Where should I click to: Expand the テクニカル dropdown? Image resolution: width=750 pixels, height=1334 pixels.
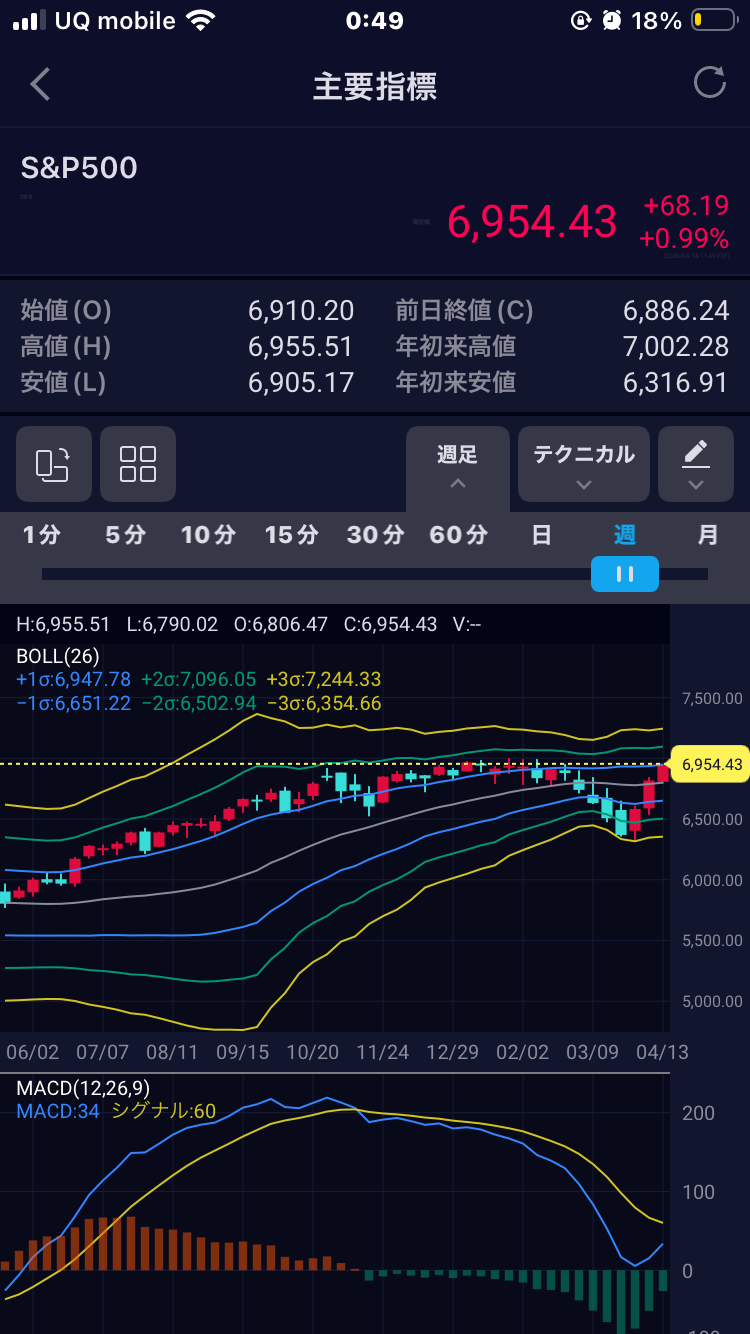click(x=584, y=464)
